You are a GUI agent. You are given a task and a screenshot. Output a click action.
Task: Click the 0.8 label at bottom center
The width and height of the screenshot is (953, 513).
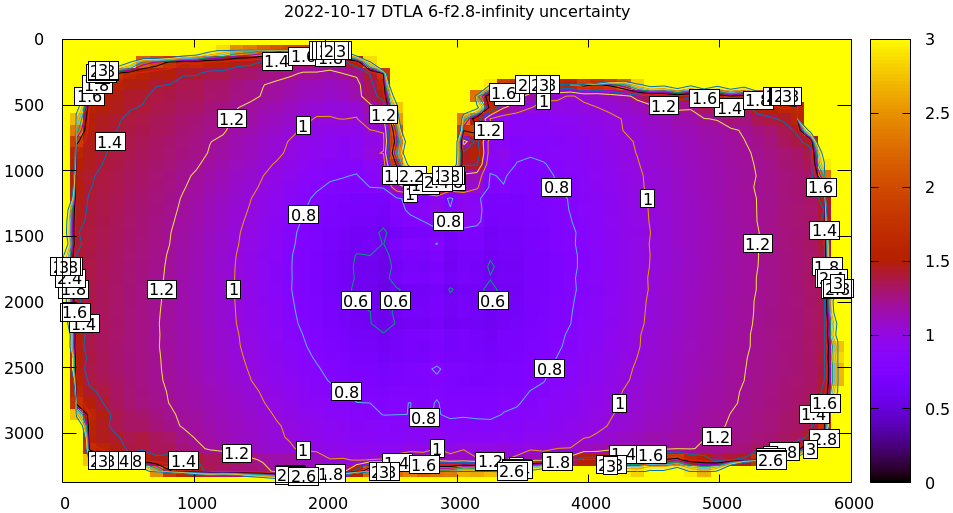click(x=424, y=418)
